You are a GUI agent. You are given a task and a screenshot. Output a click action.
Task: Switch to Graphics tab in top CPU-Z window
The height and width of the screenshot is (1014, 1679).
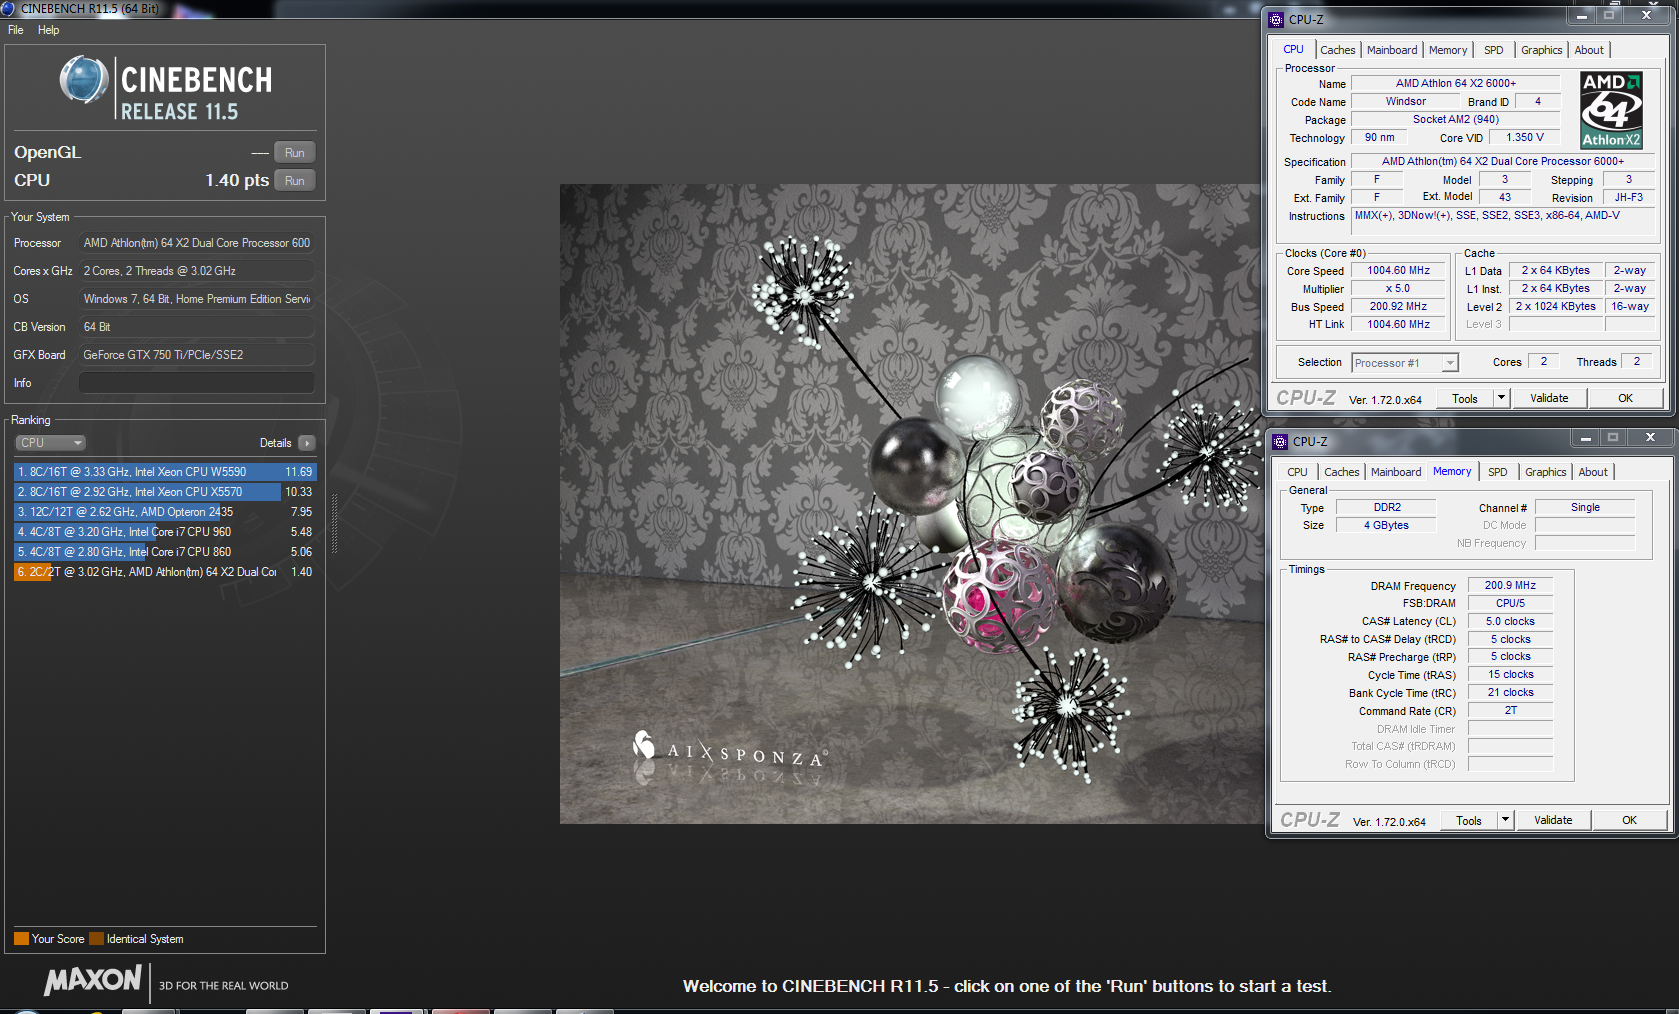[1541, 50]
